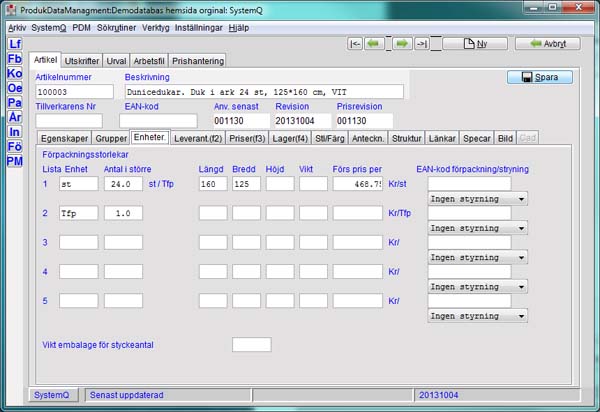This screenshot has height=412, width=600.
Task: Select the Egenskaper sub-tab
Action: point(64,138)
